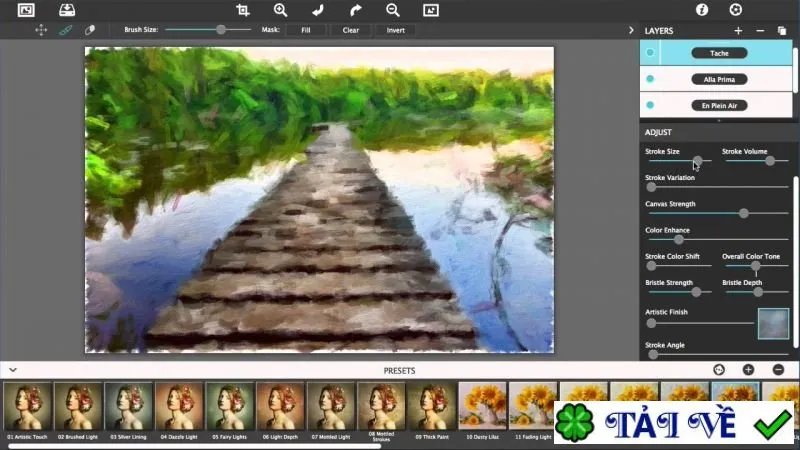The image size is (800, 450).
Task: Click the mask Fill button
Action: coord(306,30)
